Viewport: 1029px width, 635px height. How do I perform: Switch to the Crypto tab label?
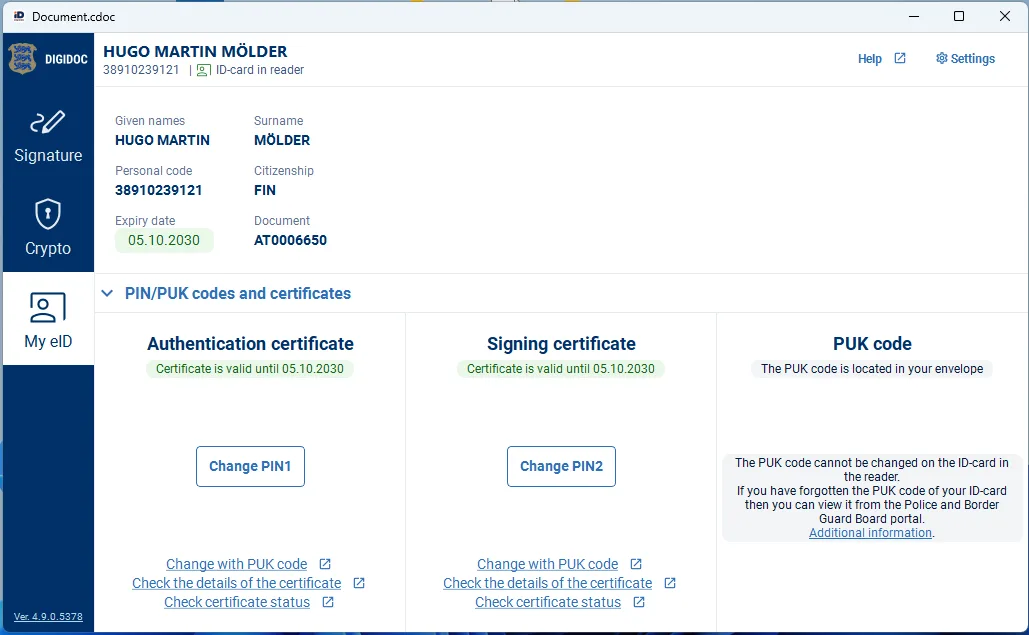(48, 249)
